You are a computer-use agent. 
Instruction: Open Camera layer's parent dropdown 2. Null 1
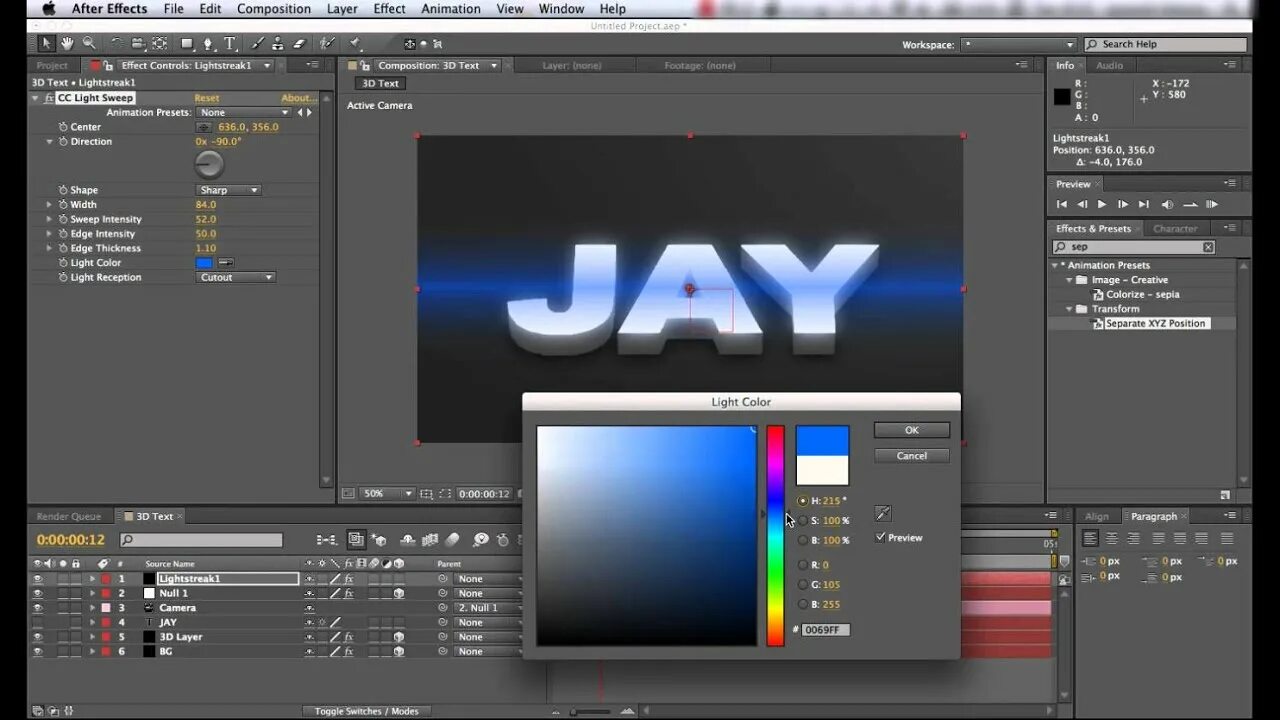click(490, 608)
